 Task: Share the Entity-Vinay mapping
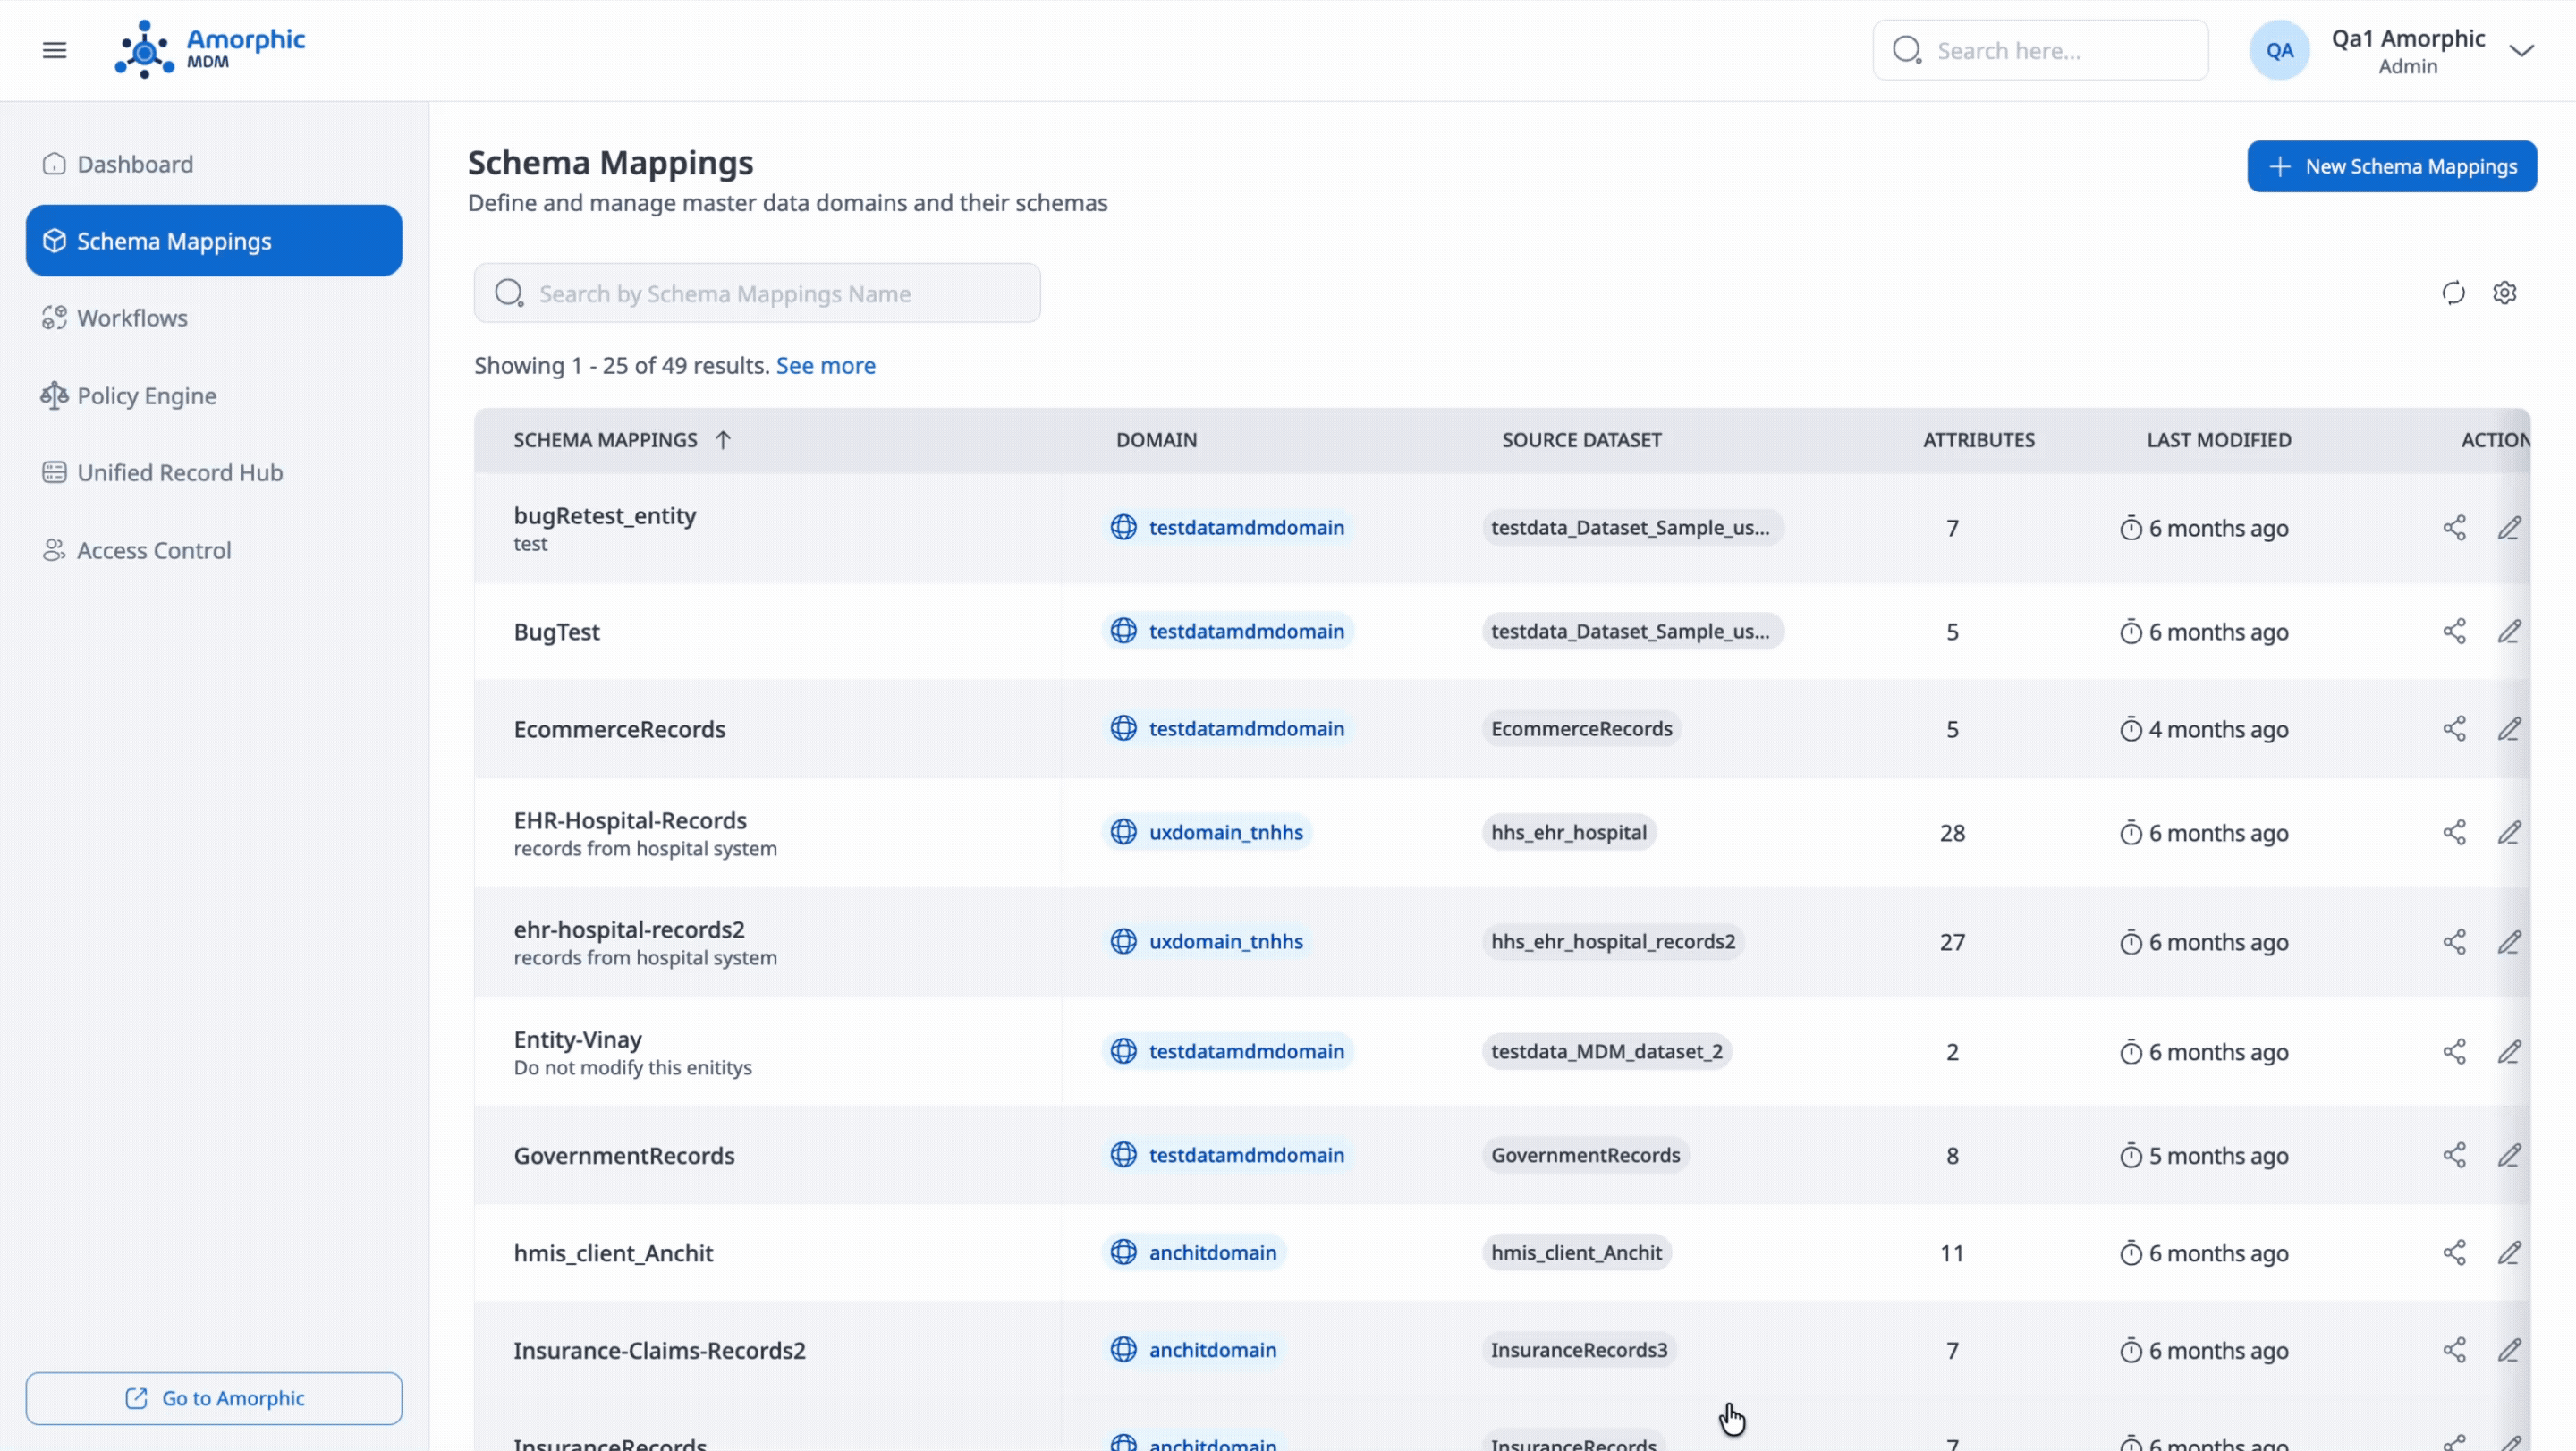pos(2454,1051)
